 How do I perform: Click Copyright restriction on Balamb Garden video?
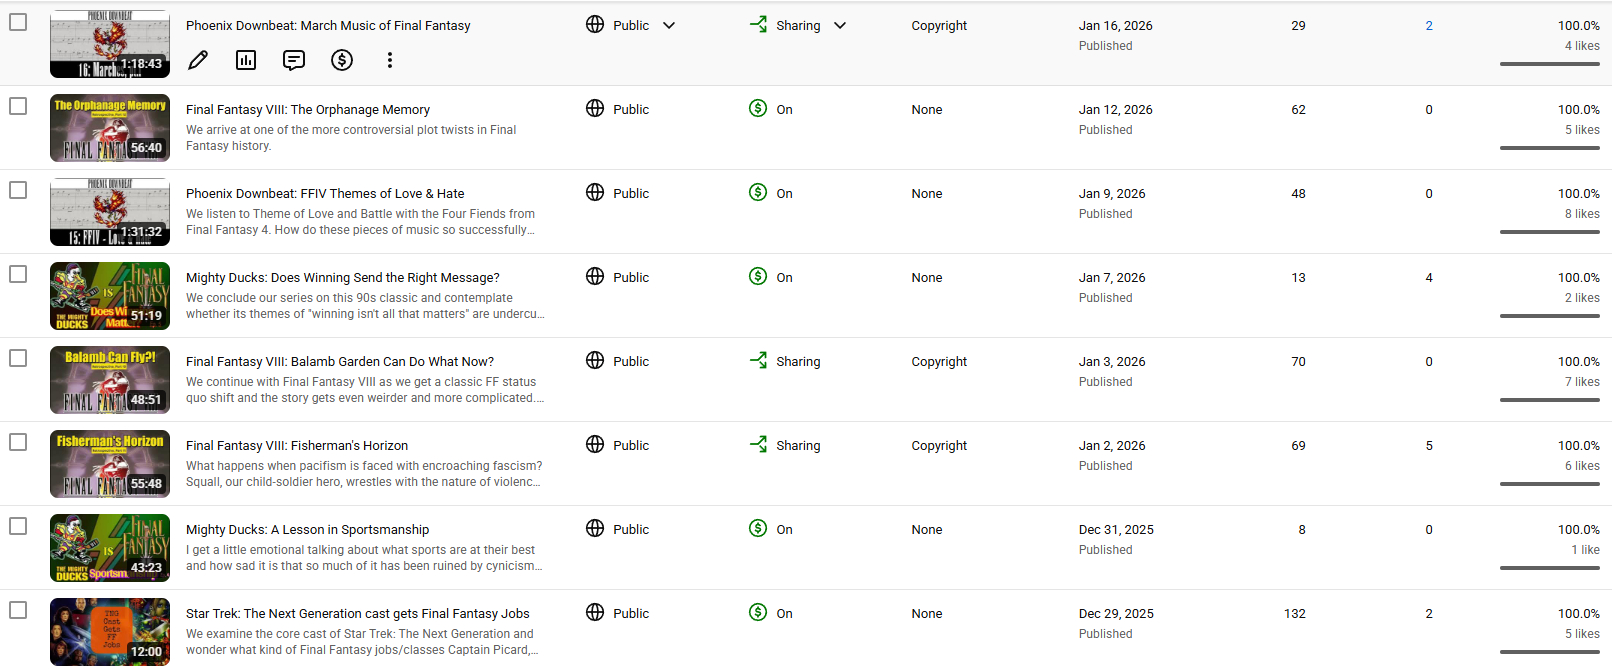pos(939,362)
